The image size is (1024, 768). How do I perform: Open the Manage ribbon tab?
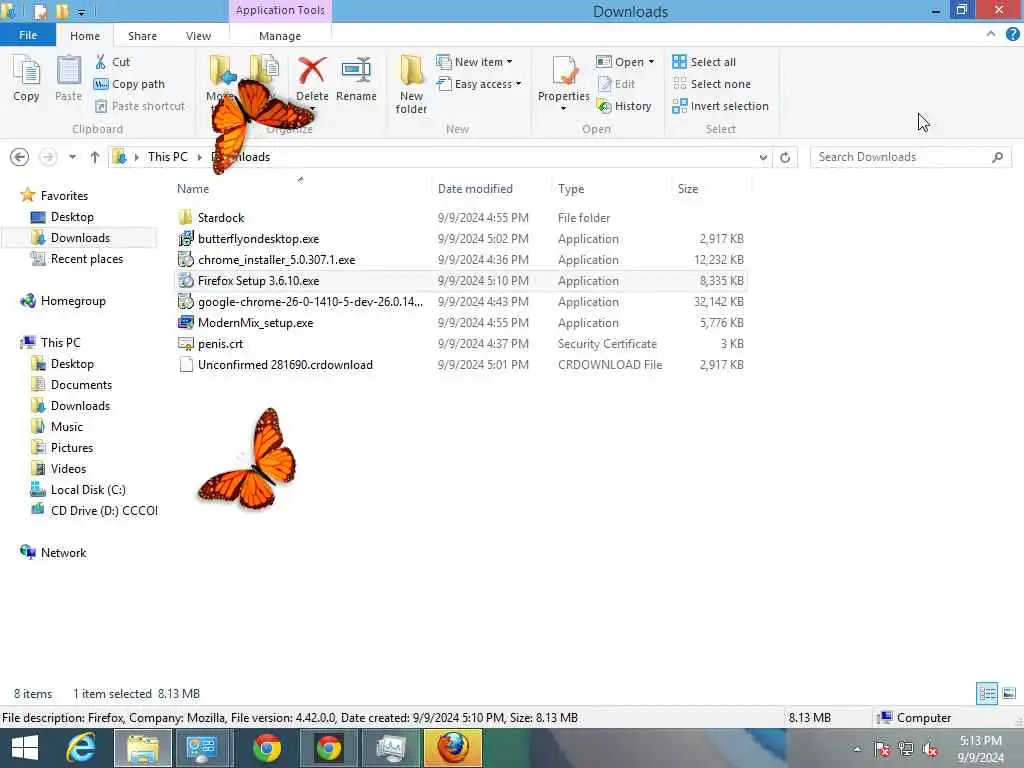tap(280, 36)
